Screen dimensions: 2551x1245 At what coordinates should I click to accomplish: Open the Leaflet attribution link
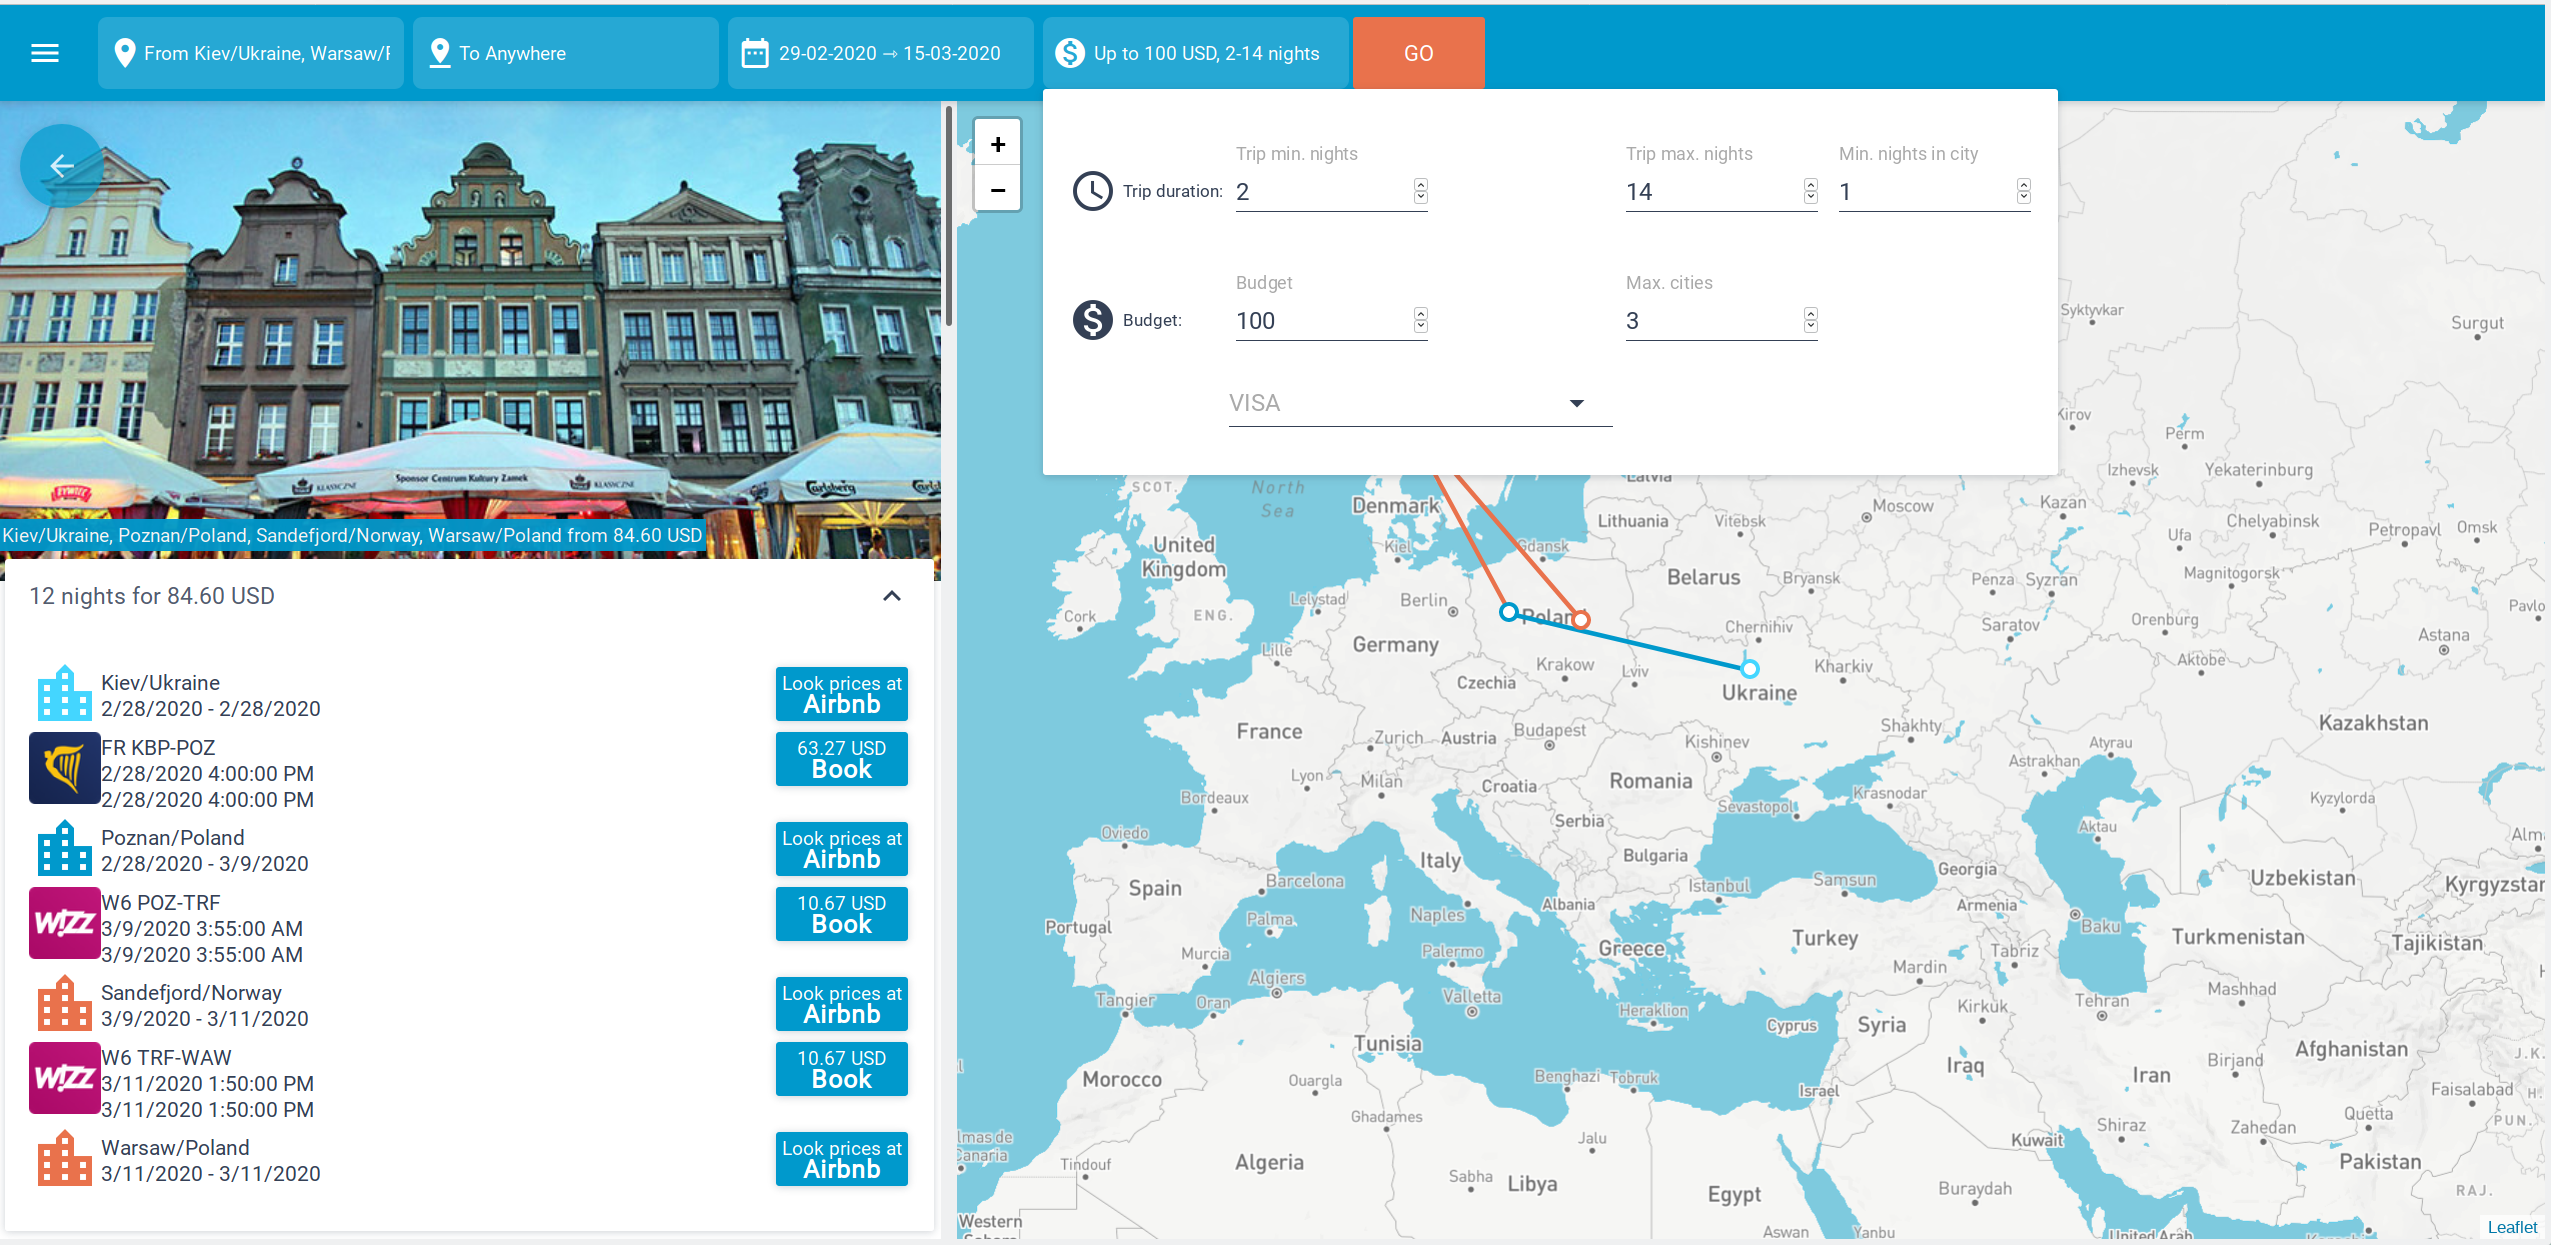(x=2515, y=1227)
